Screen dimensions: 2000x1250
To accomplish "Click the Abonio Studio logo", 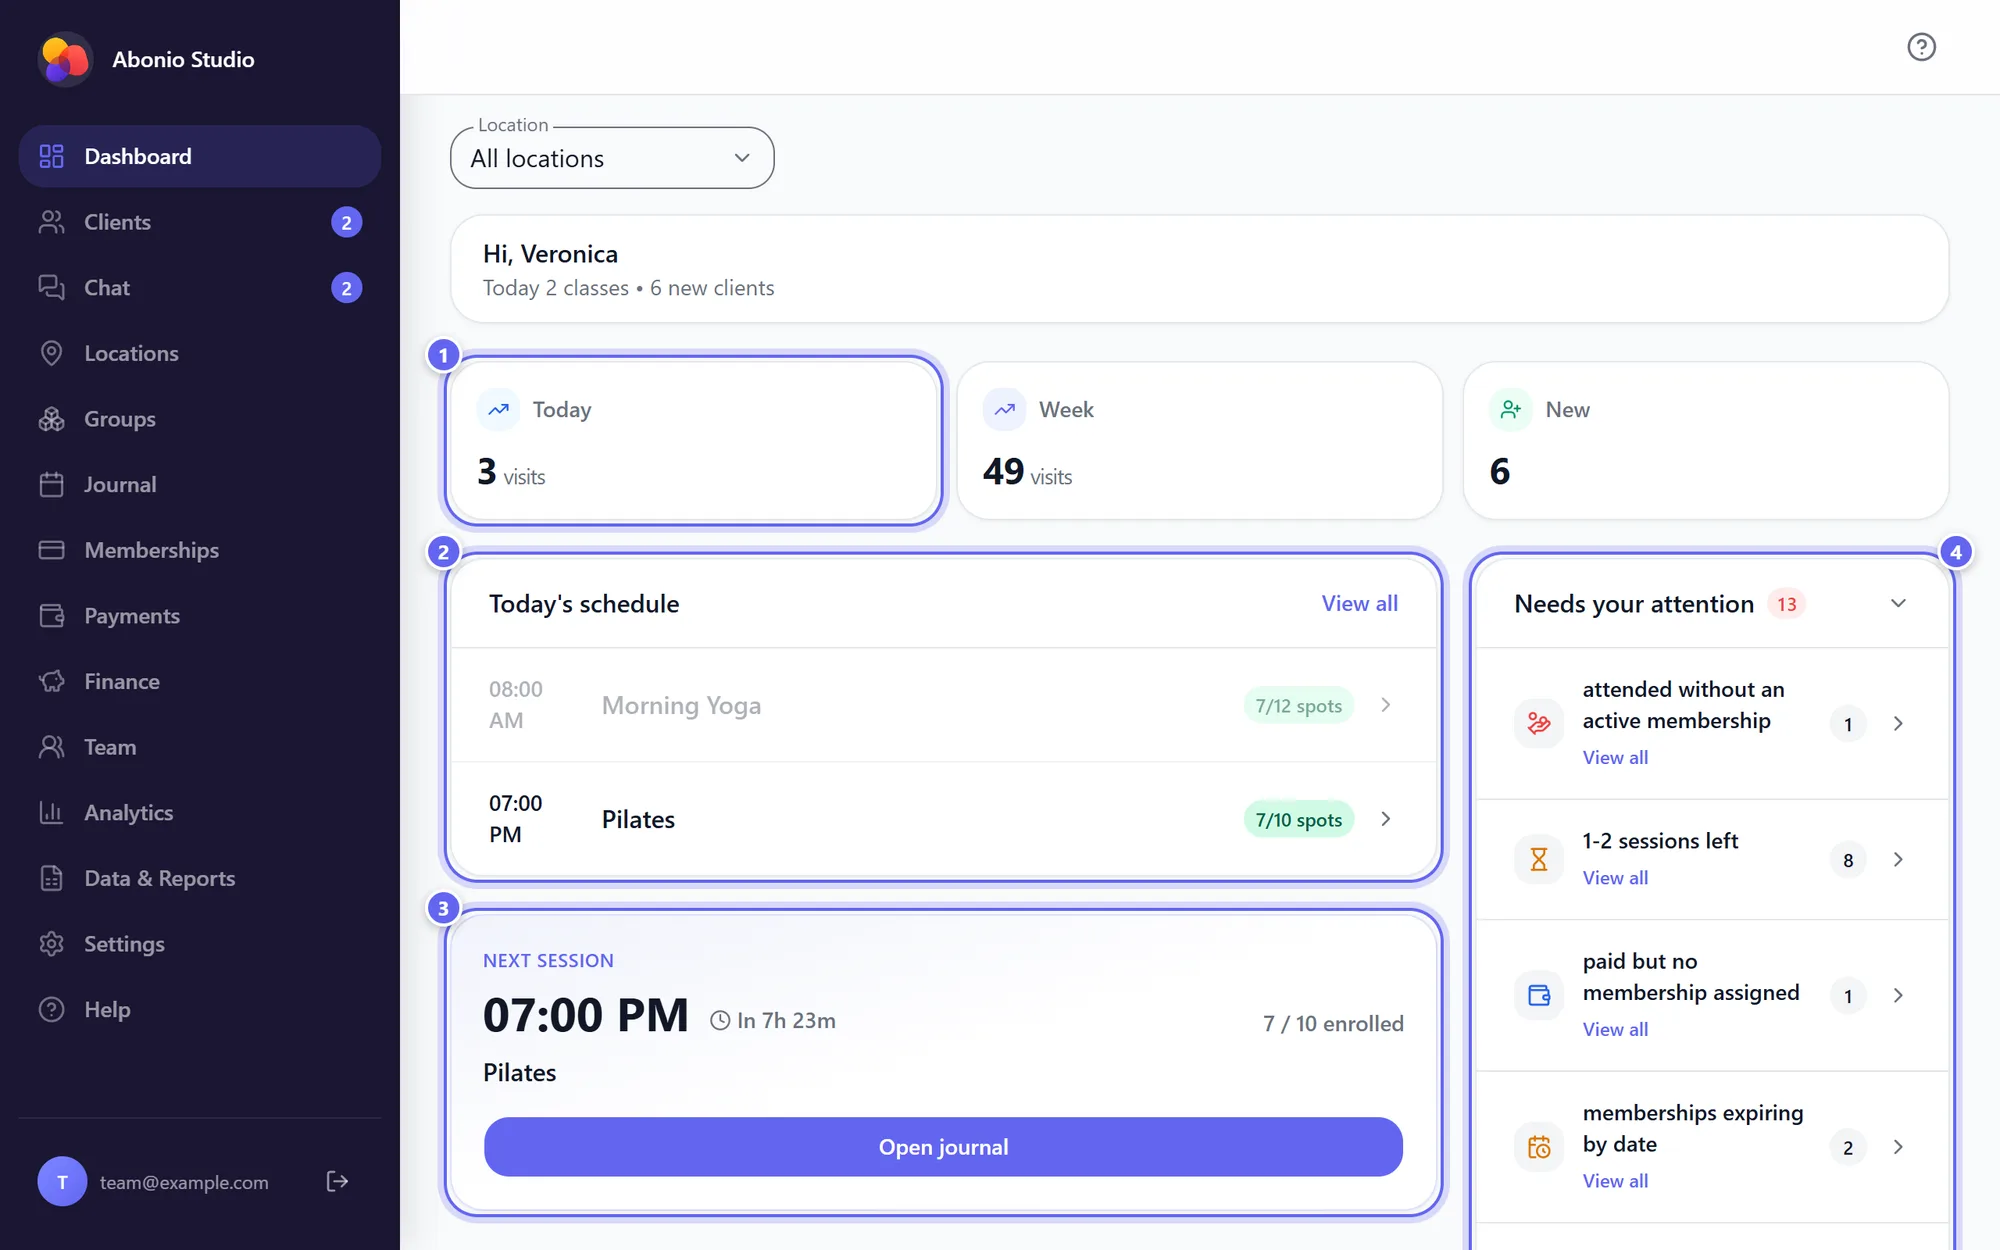I will pyautogui.click(x=65, y=60).
